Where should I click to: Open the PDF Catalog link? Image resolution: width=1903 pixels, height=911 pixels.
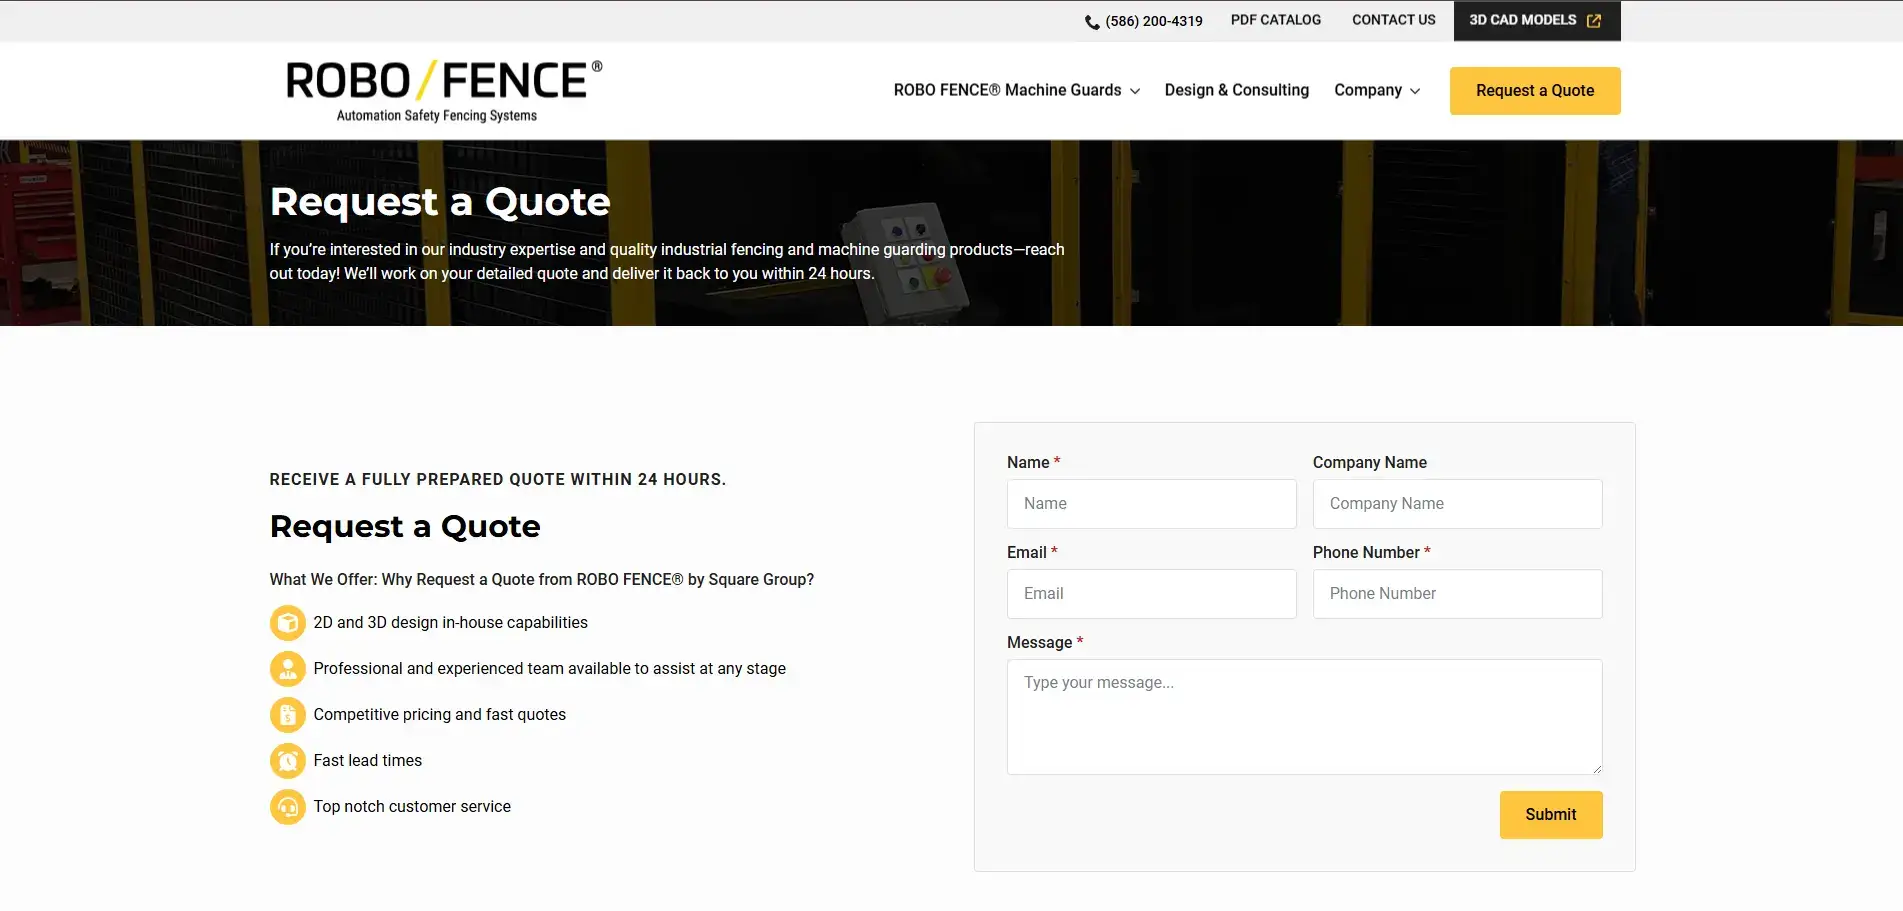1276,20
